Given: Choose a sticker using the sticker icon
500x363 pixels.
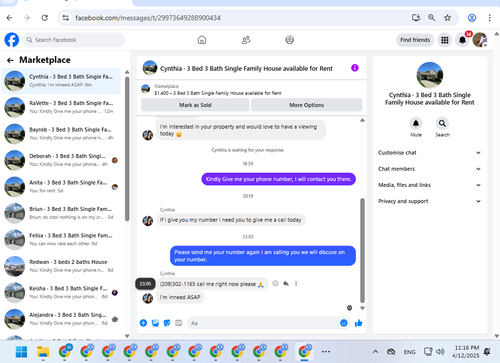Looking at the screenshot, I should pos(167,323).
